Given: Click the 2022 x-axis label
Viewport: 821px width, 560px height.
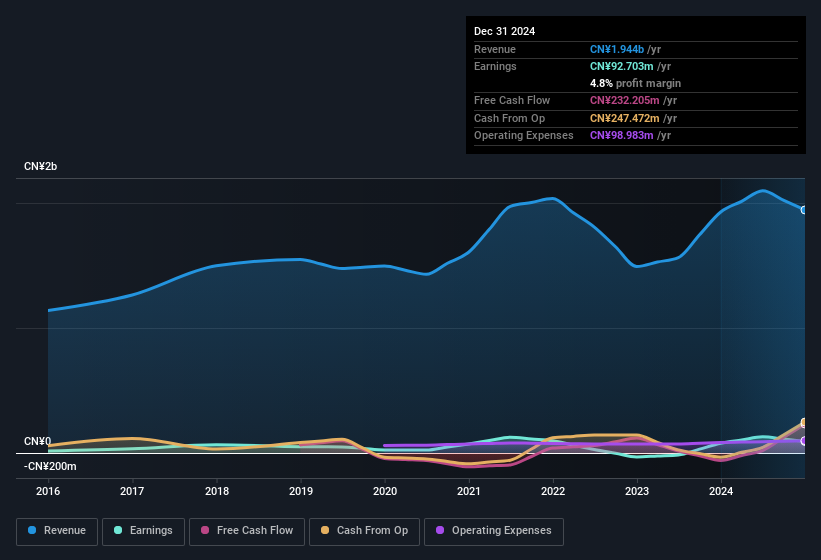Looking at the screenshot, I should pos(553,491).
